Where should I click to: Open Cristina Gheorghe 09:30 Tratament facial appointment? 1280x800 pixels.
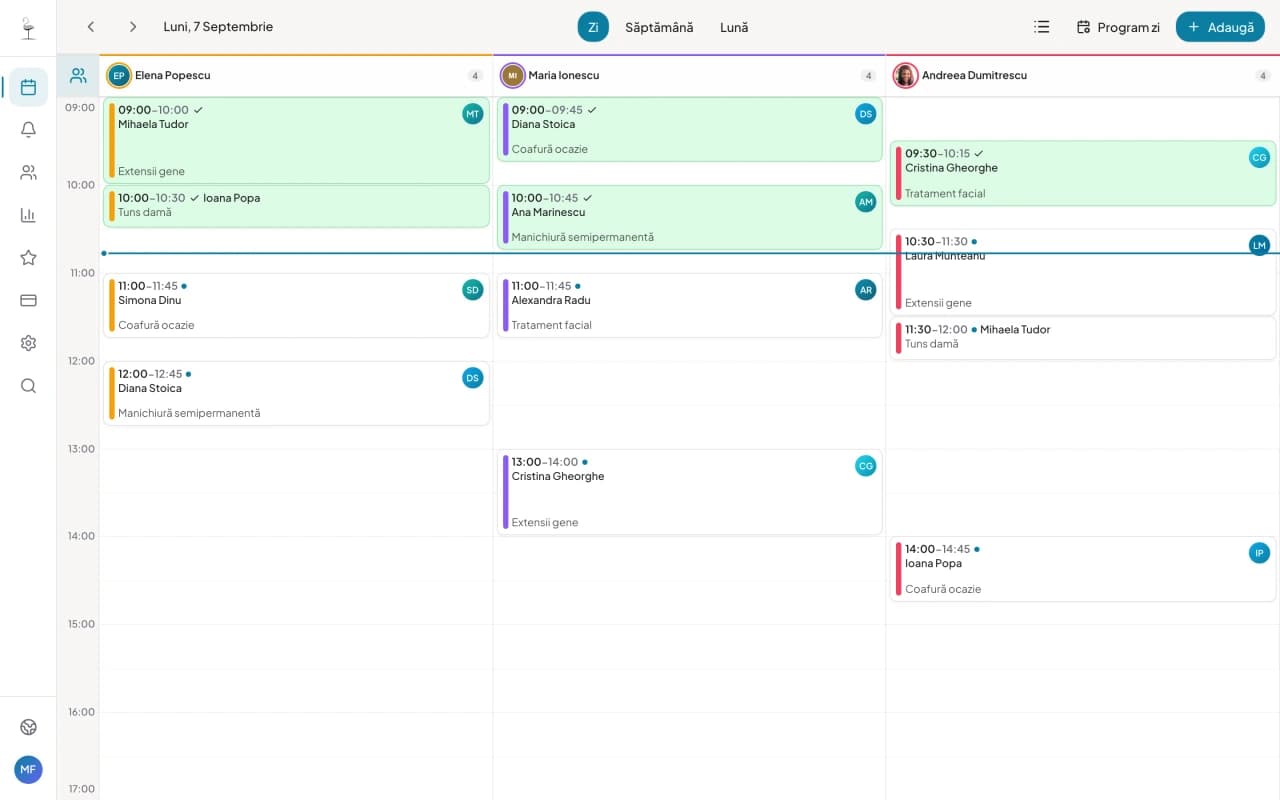(1083, 173)
